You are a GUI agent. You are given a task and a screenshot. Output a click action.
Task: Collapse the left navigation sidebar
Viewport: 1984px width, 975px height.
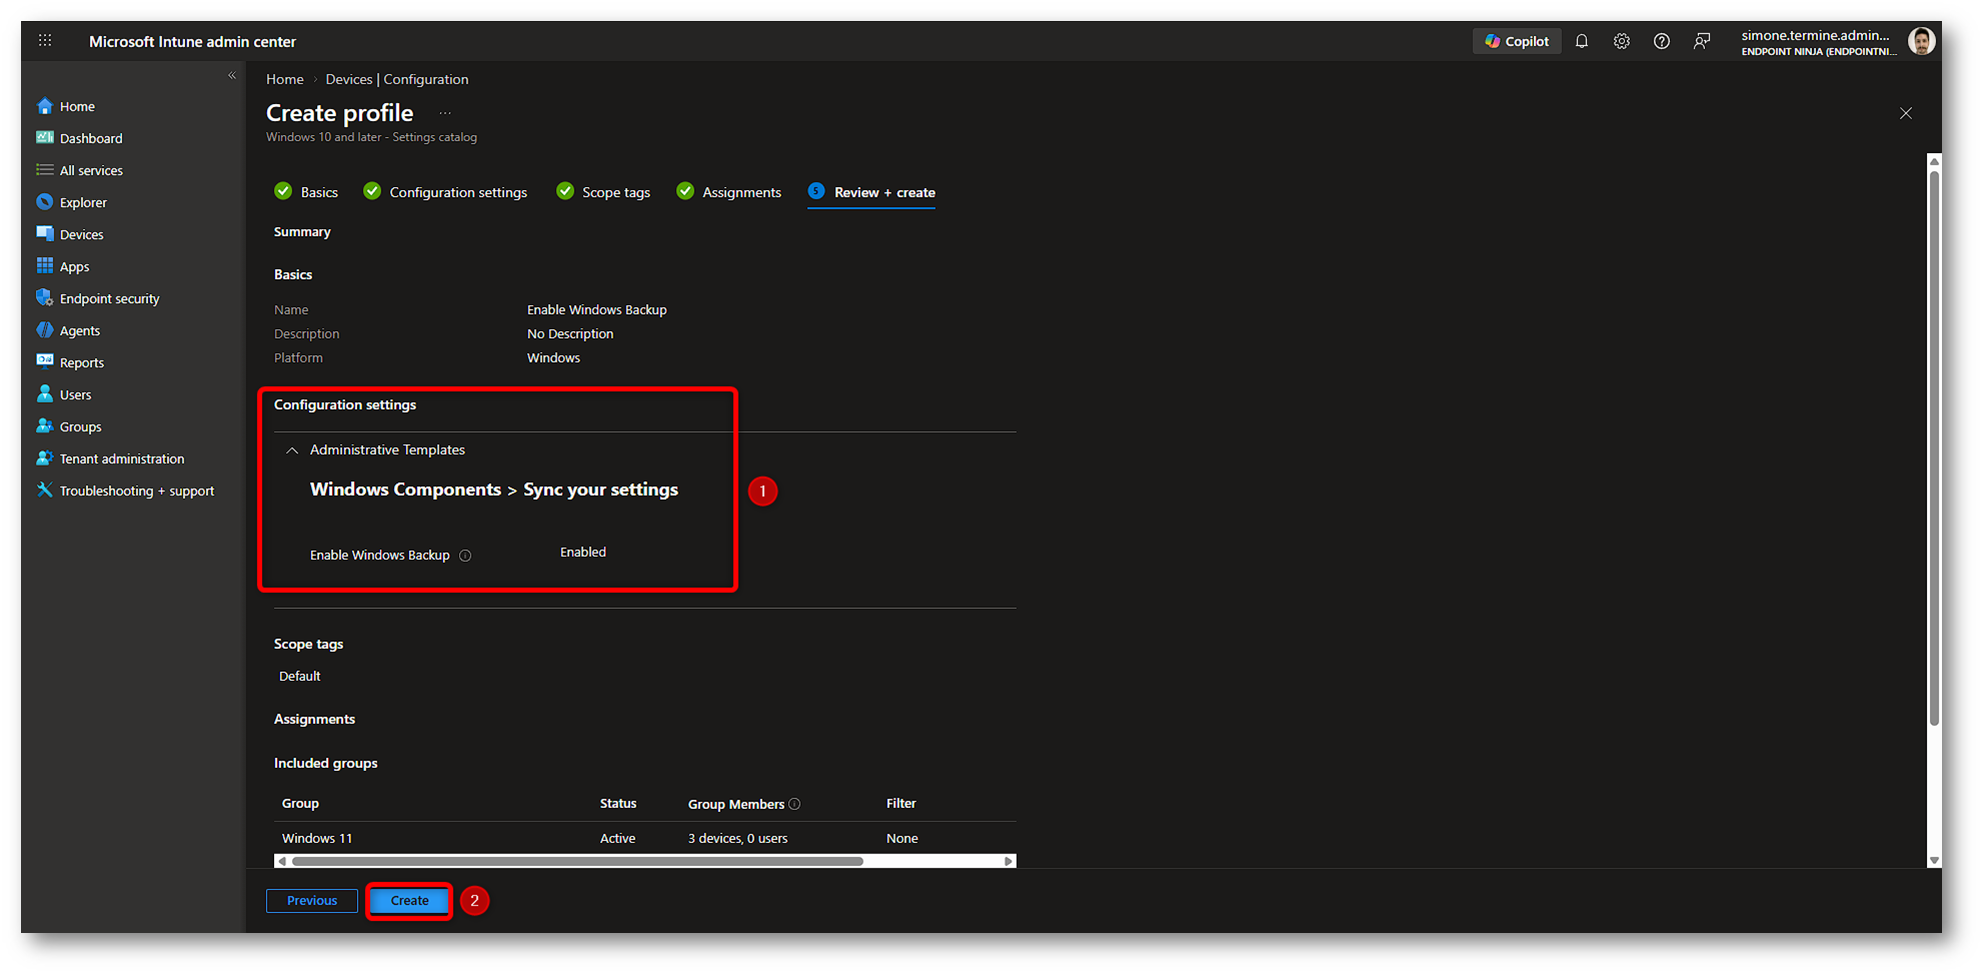pos(232,76)
